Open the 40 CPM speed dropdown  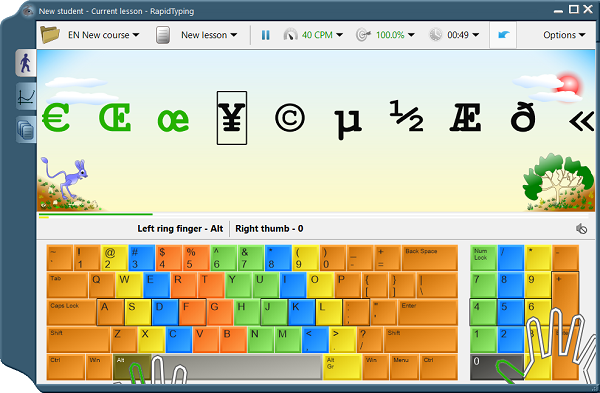(x=322, y=35)
